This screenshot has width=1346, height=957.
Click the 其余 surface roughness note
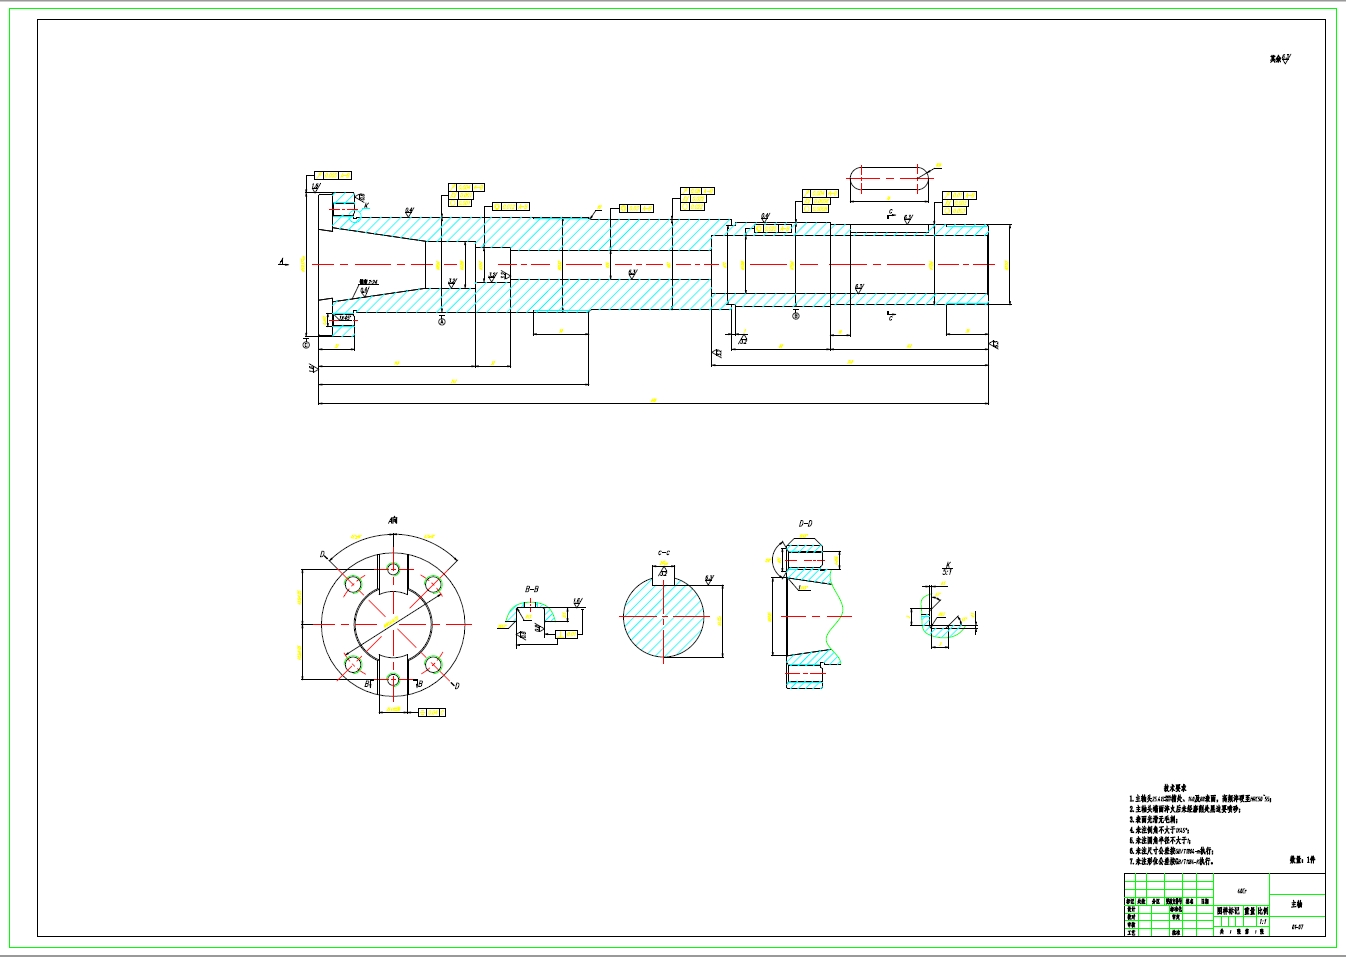(x=1280, y=59)
